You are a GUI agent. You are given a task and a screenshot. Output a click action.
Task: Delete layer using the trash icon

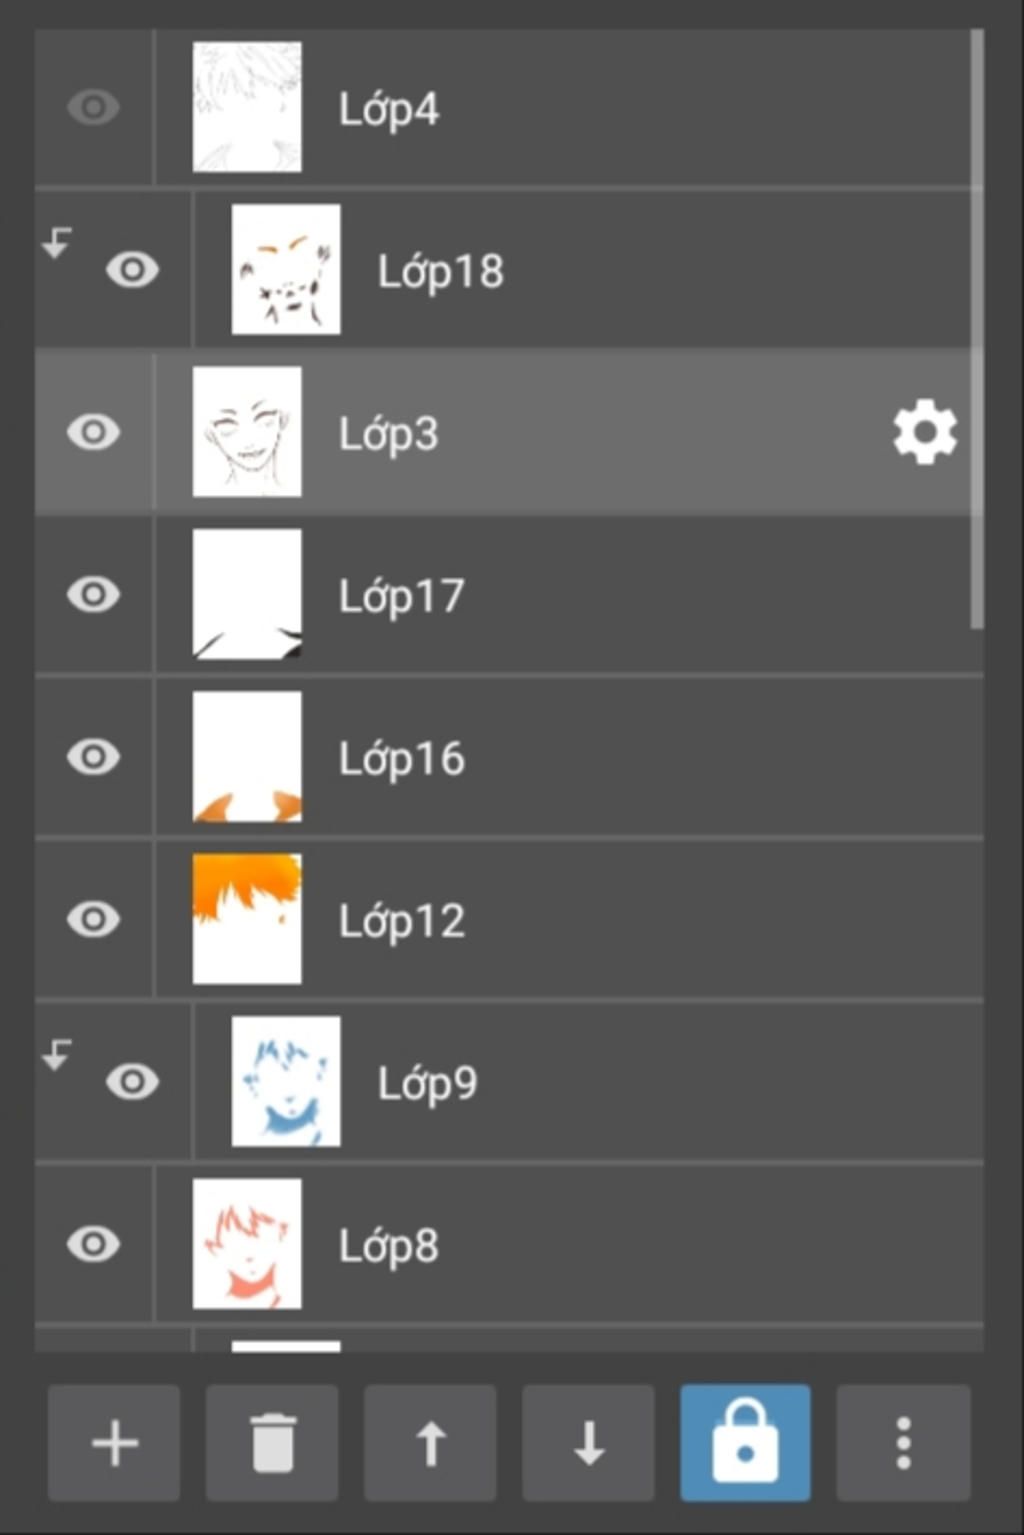(x=272, y=1442)
